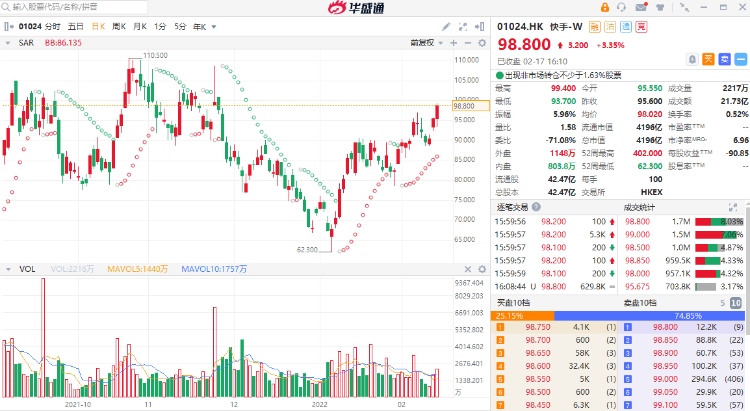Open VOL indicator hamburger menu
Image resolution: width=750 pixels, height=411 pixels.
[x=9, y=270]
